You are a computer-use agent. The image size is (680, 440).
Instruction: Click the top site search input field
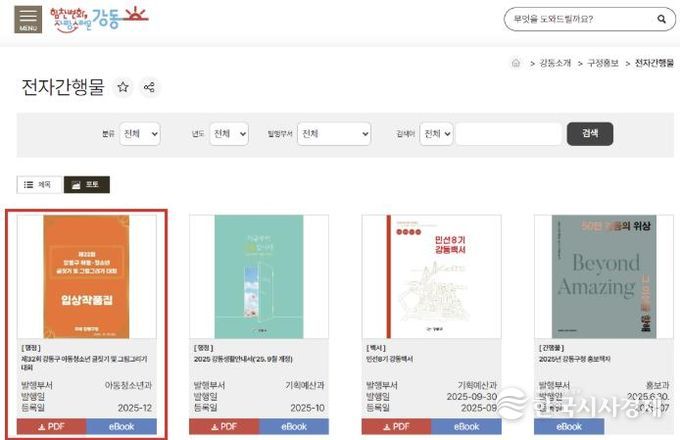pyautogui.click(x=575, y=19)
